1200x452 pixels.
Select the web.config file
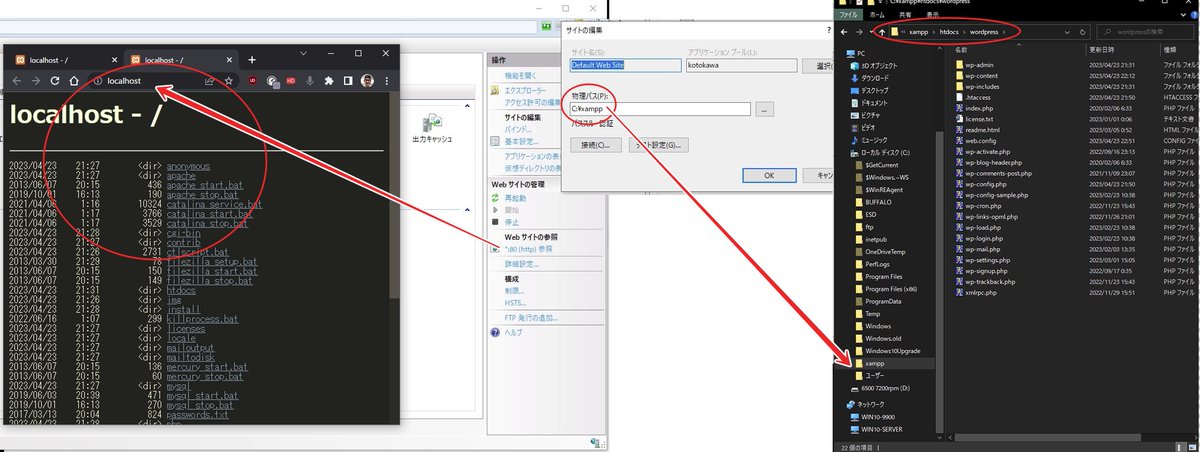[x=982, y=141]
